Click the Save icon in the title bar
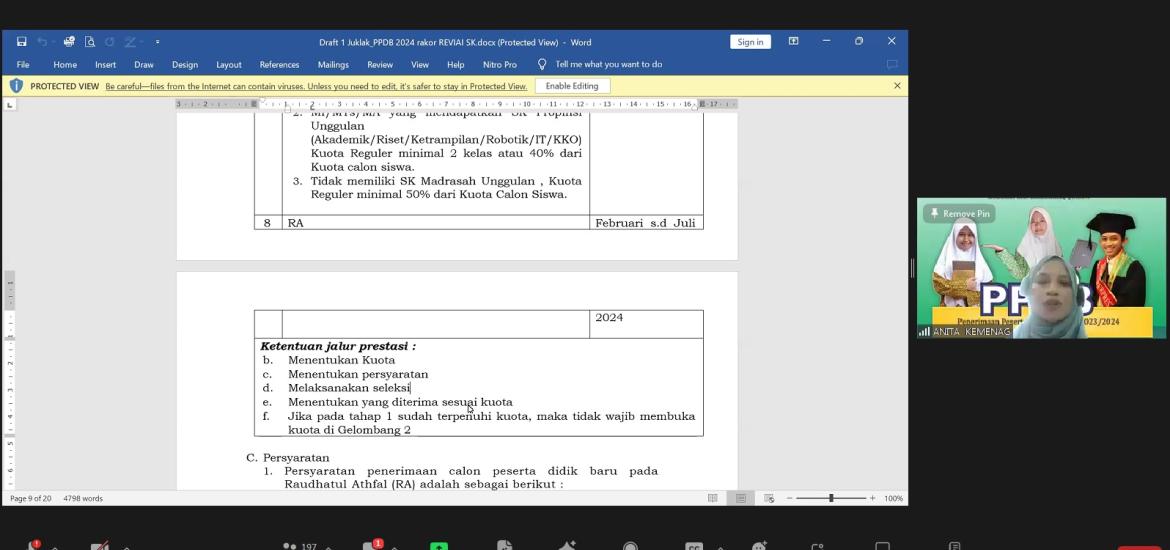This screenshot has width=1170, height=550. (x=21, y=42)
